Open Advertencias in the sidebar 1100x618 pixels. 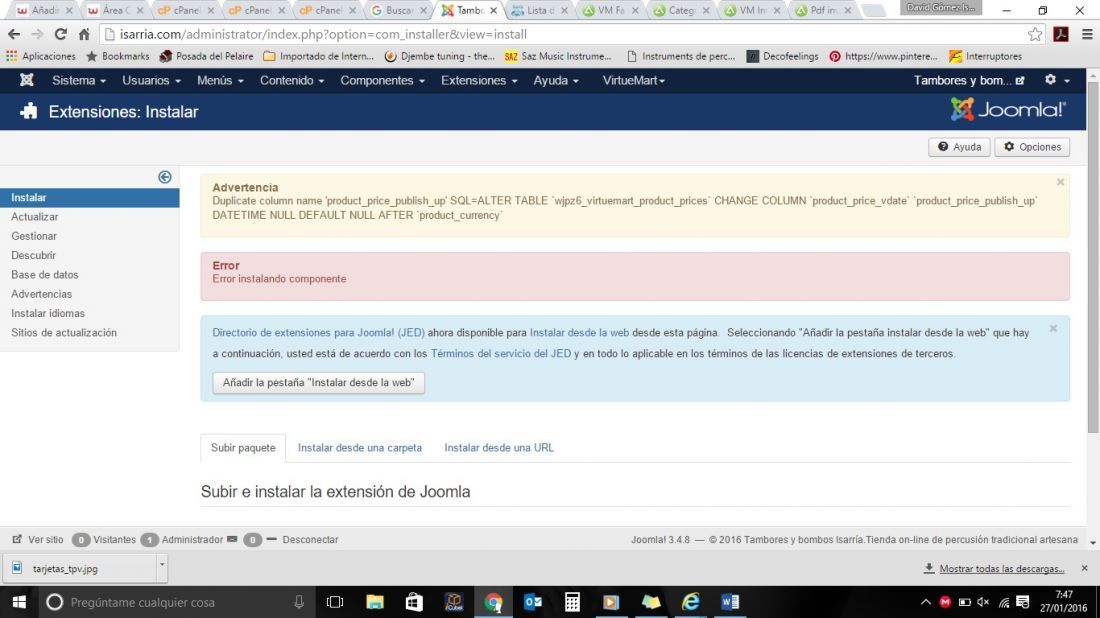tap(41, 294)
